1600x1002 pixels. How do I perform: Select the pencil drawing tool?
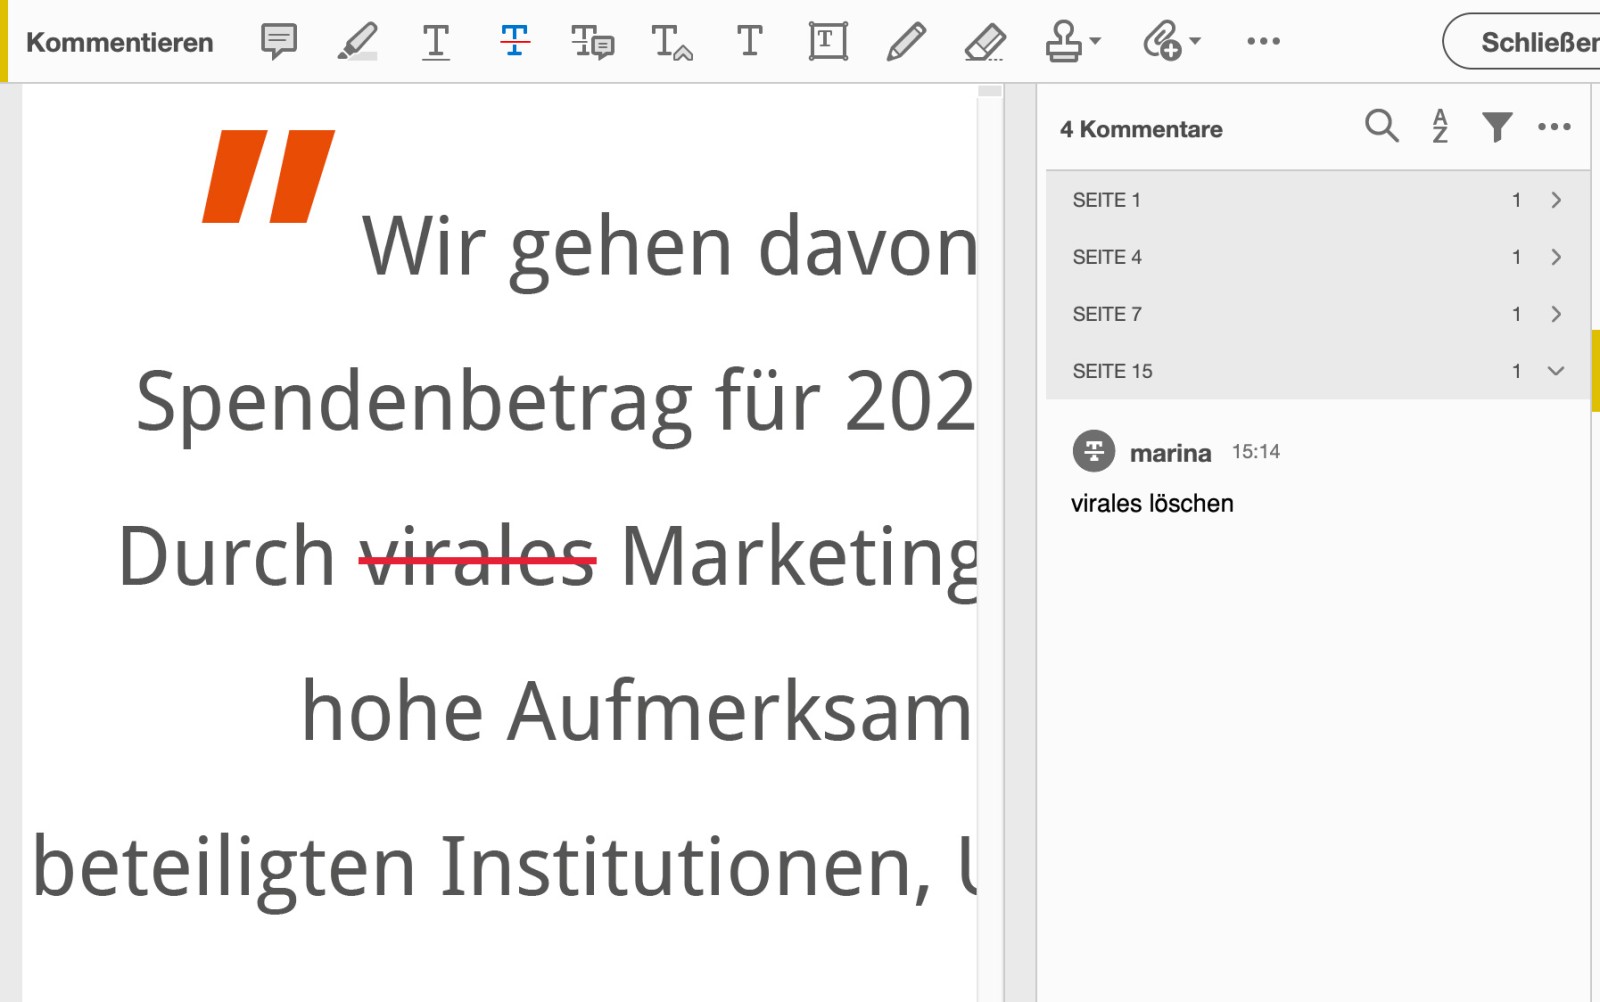click(x=906, y=41)
